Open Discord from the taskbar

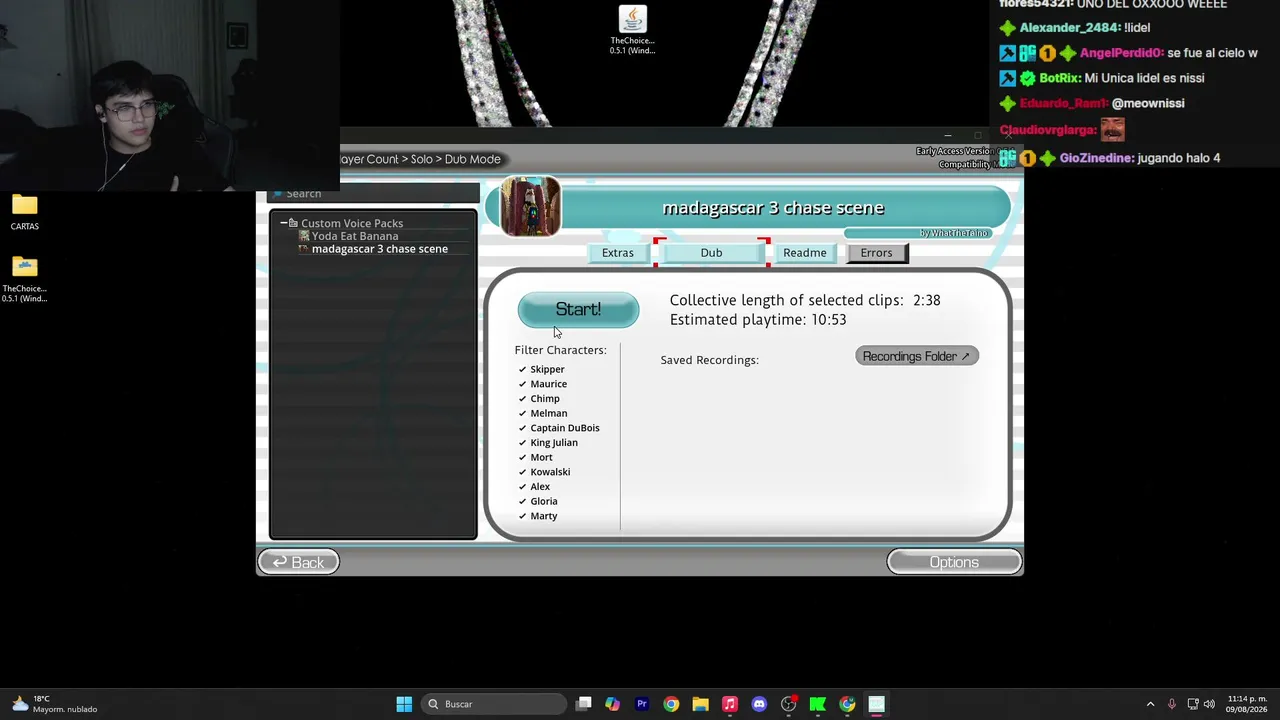click(759, 704)
